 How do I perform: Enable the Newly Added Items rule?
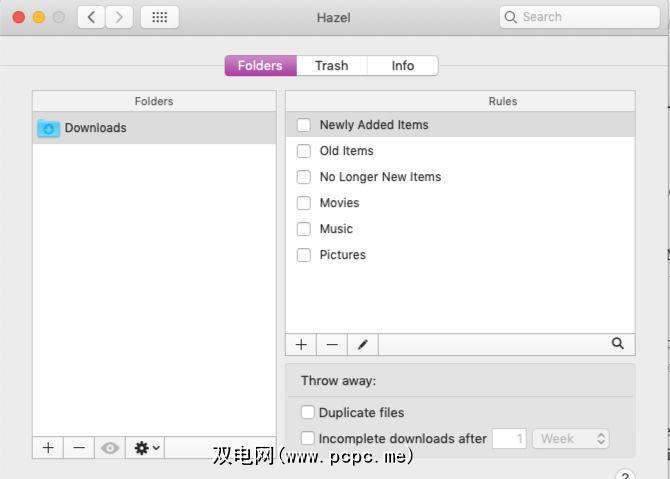coord(304,125)
